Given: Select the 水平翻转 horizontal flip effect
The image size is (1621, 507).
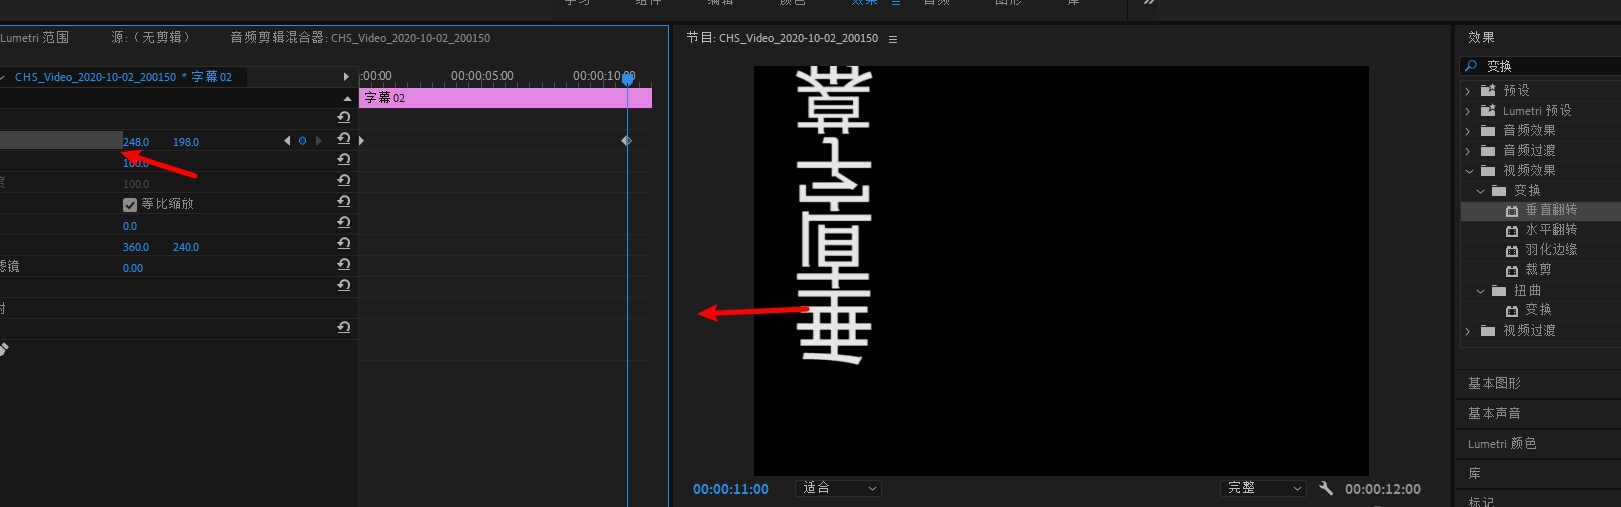Looking at the screenshot, I should [1550, 230].
